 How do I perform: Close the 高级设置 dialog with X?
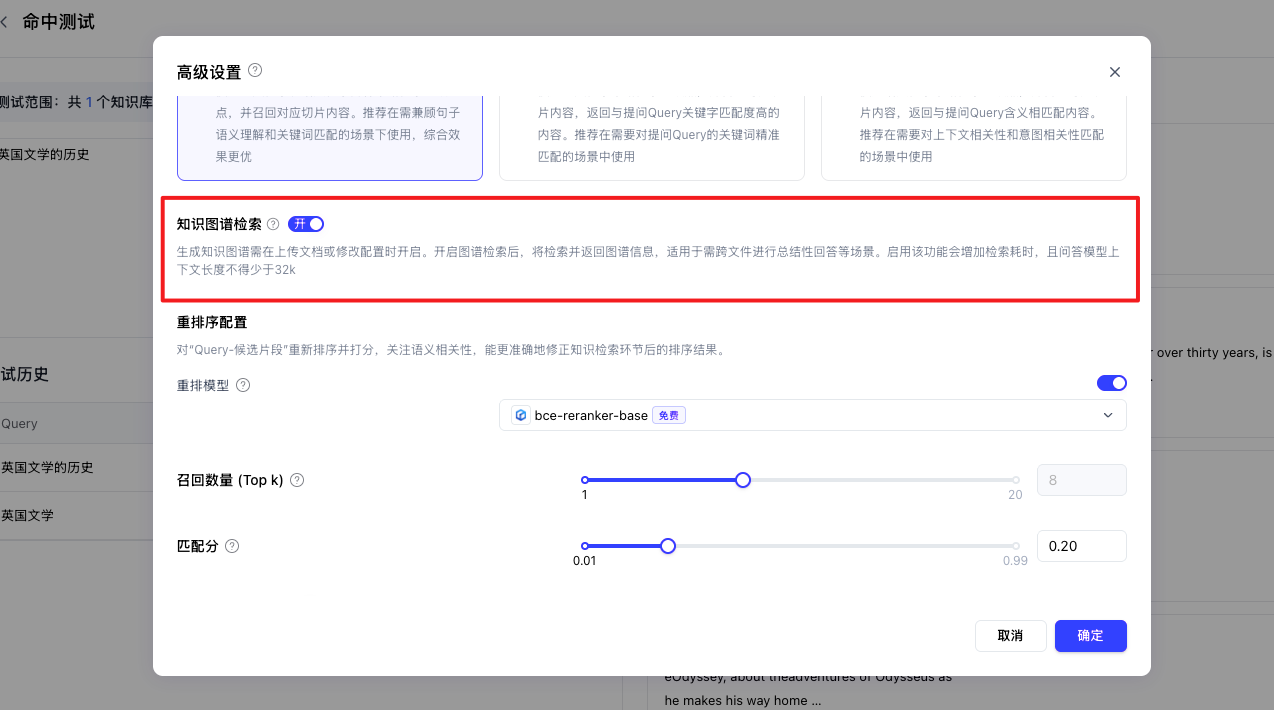(1114, 72)
